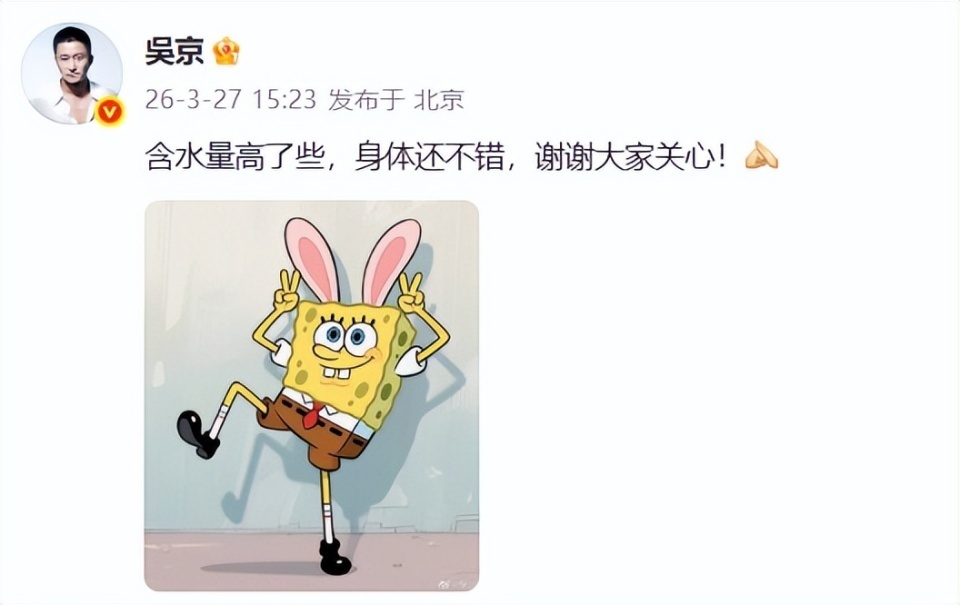Select the phrase 含水量高了些 in post
Image resolution: width=960 pixels, height=605 pixels.
point(234,157)
